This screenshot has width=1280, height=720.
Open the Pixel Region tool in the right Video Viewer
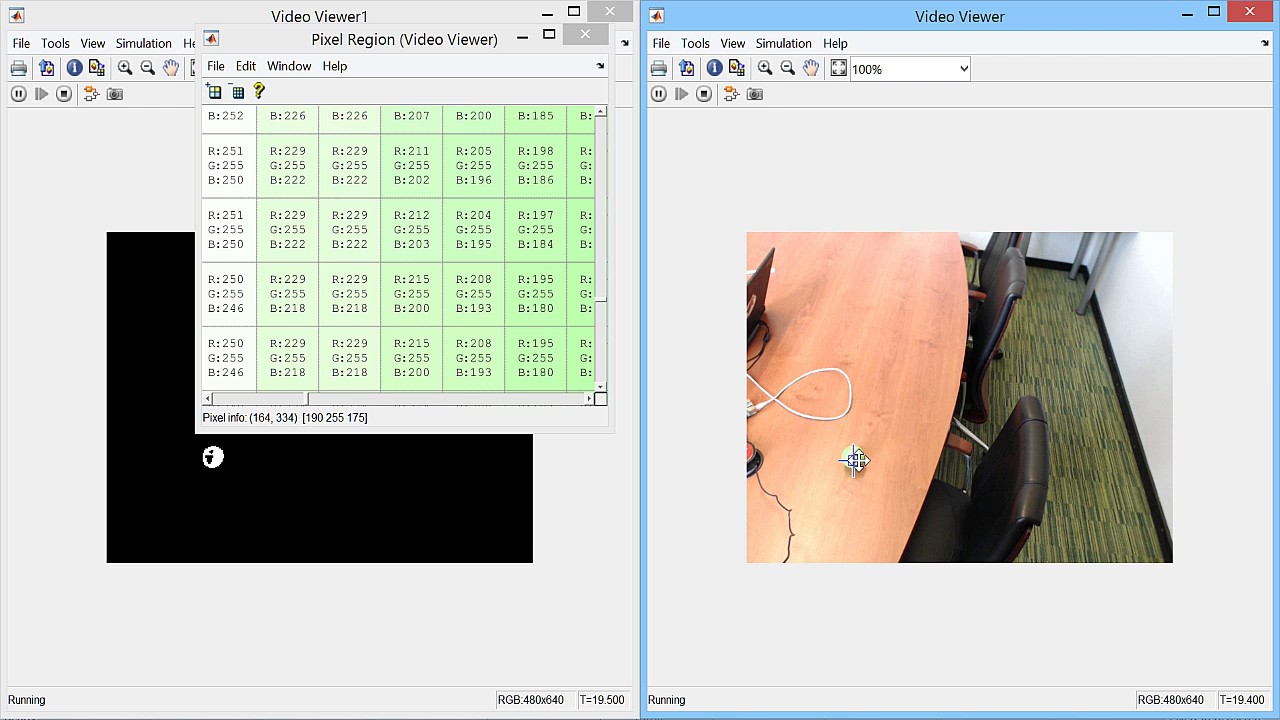737,68
